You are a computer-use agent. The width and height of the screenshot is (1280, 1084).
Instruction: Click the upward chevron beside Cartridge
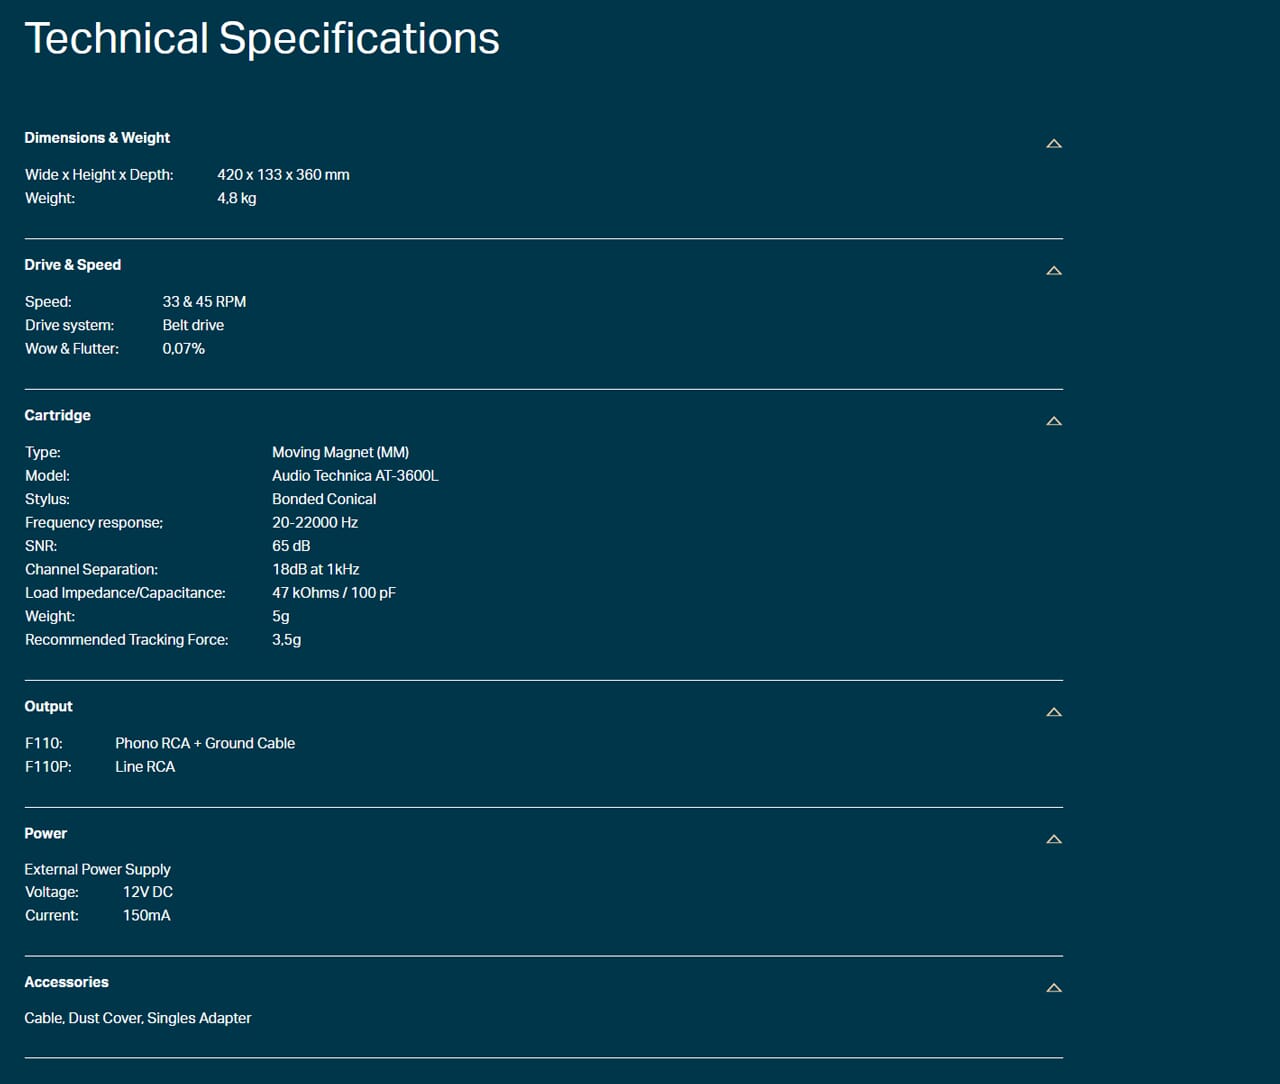pos(1054,421)
